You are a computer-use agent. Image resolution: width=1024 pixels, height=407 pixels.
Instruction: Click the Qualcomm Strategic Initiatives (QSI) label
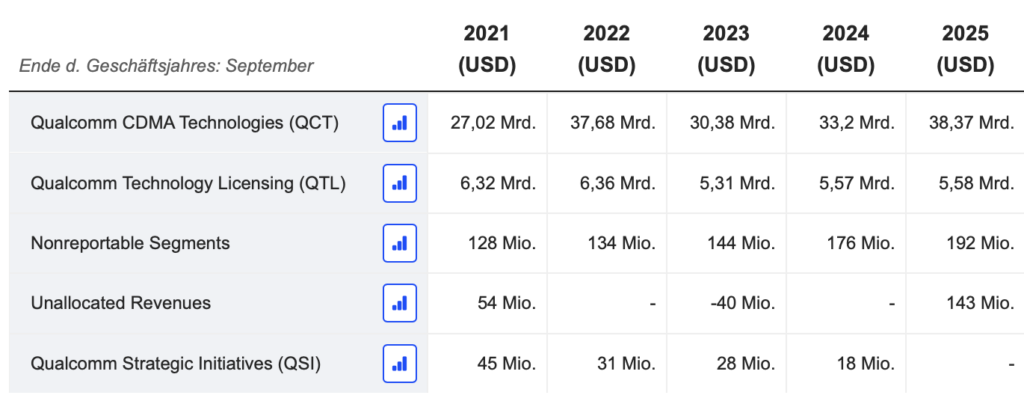176,363
